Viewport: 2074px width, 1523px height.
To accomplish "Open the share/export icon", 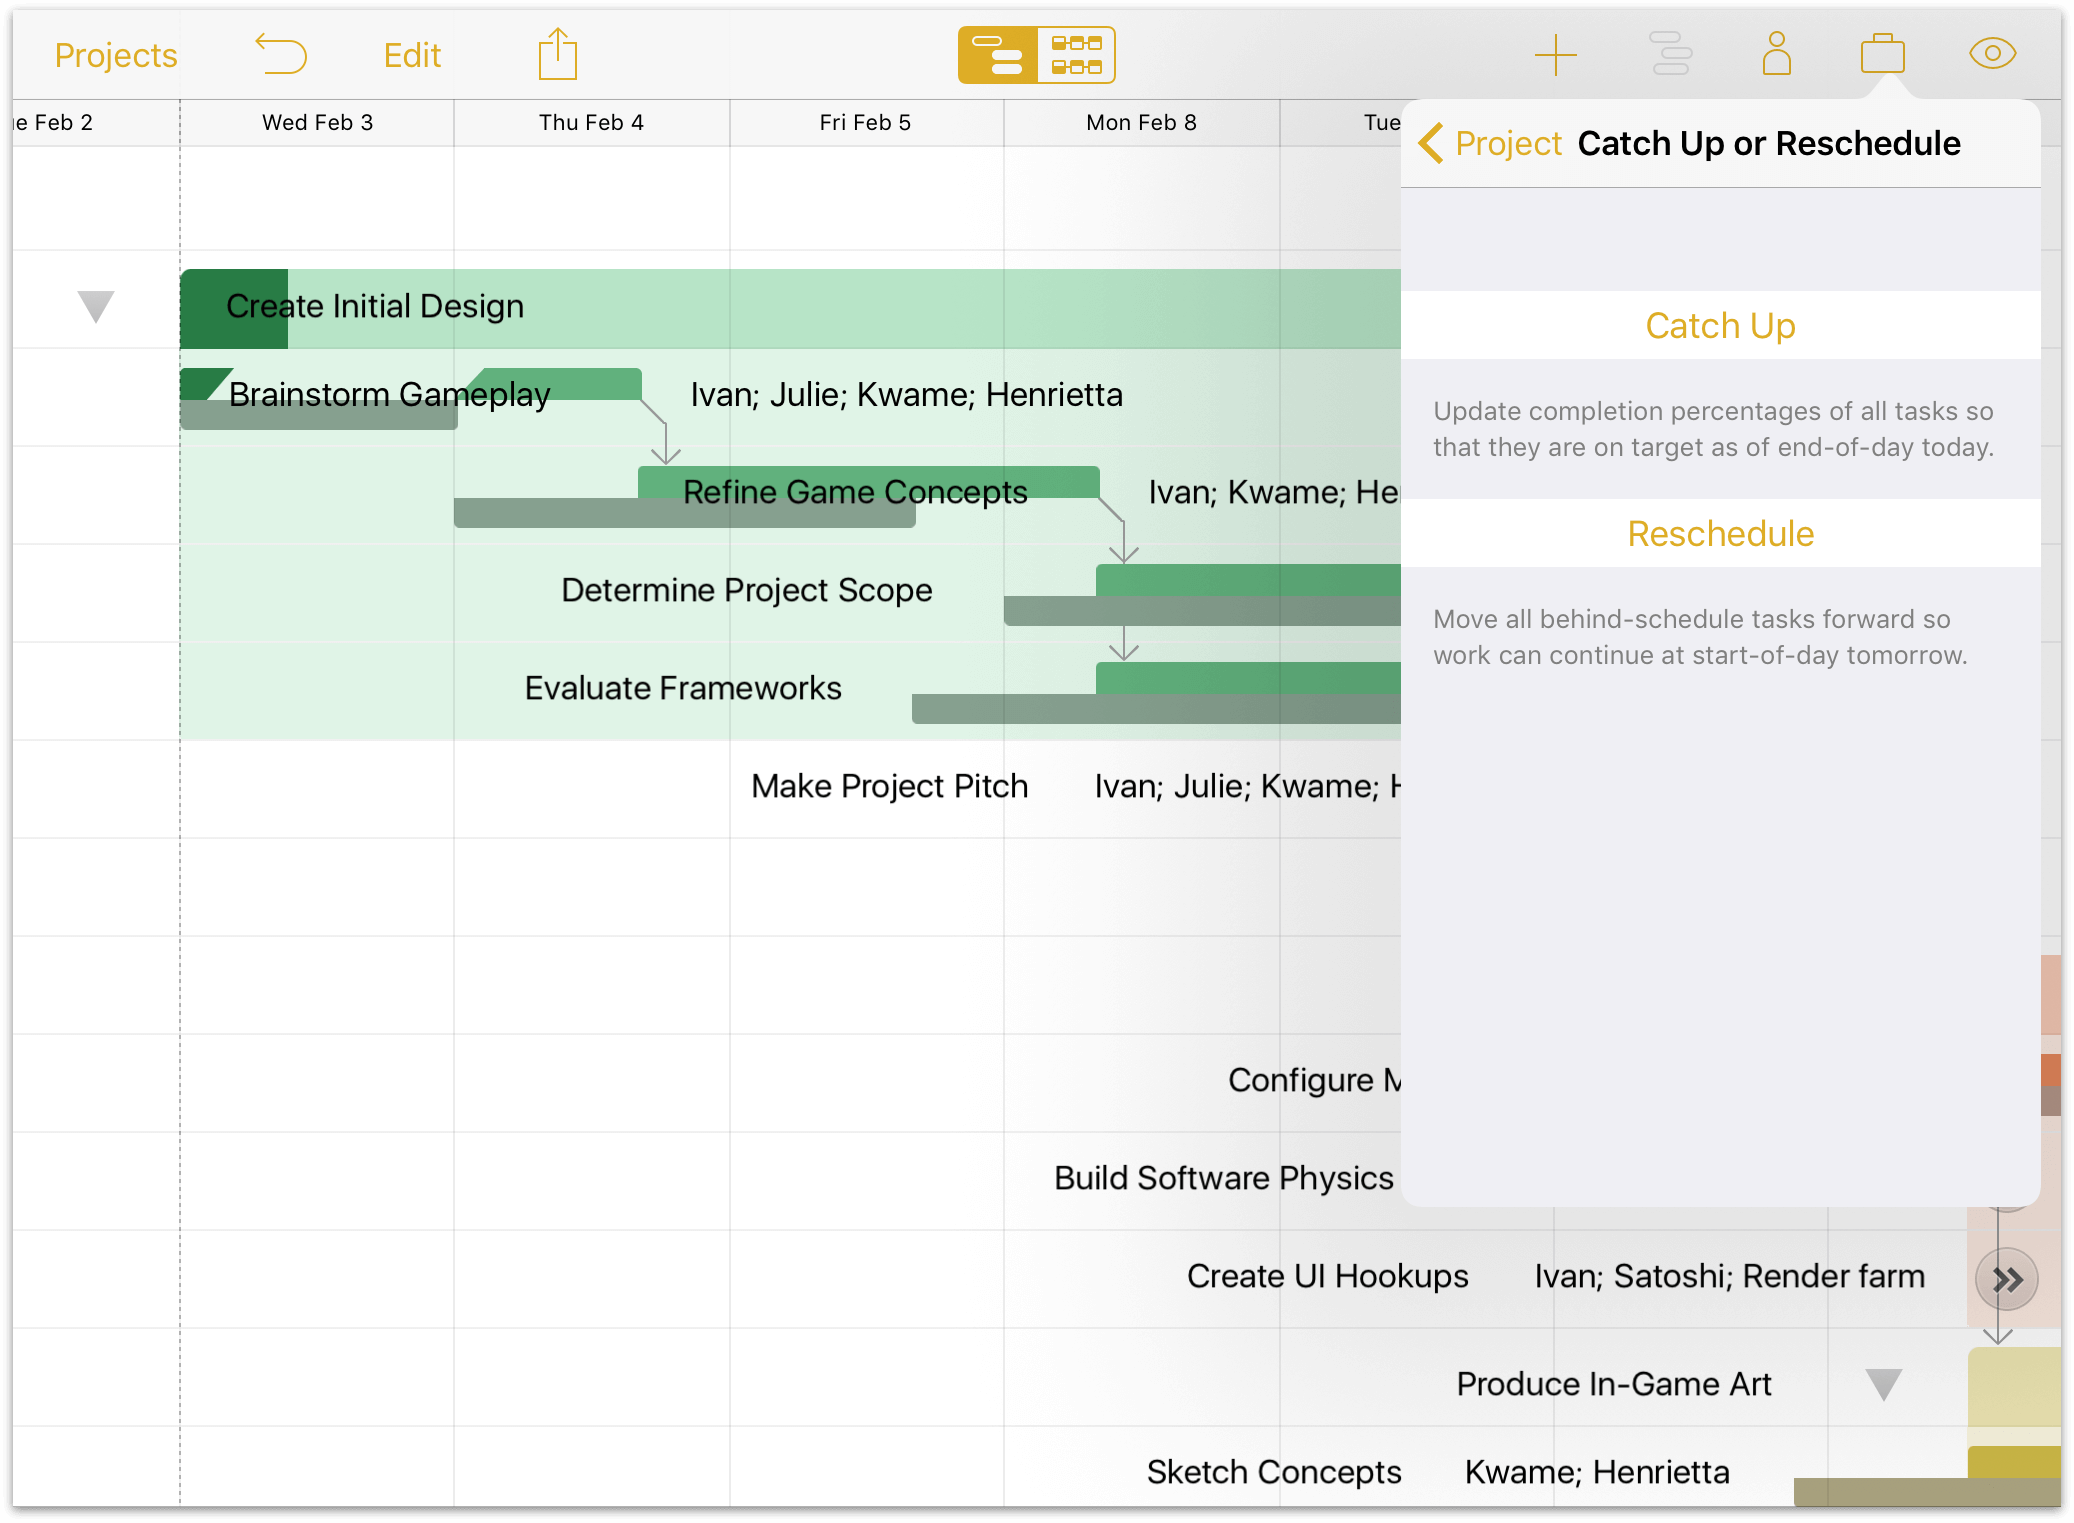I will pos(558,54).
